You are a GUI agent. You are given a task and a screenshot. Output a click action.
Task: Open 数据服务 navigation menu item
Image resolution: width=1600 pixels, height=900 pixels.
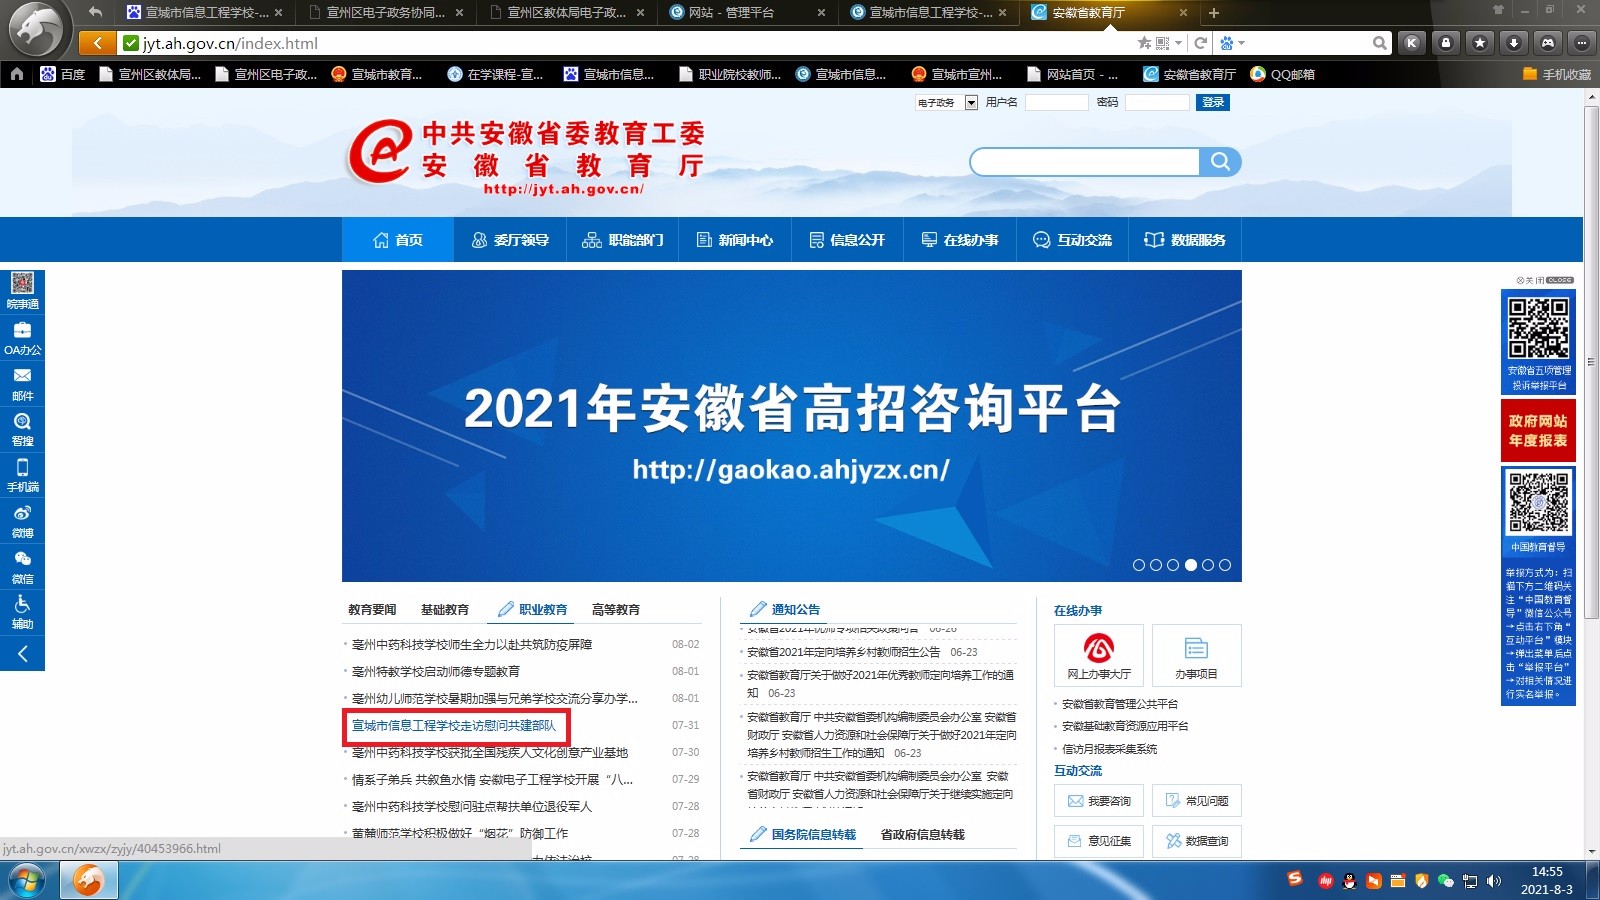point(1185,240)
